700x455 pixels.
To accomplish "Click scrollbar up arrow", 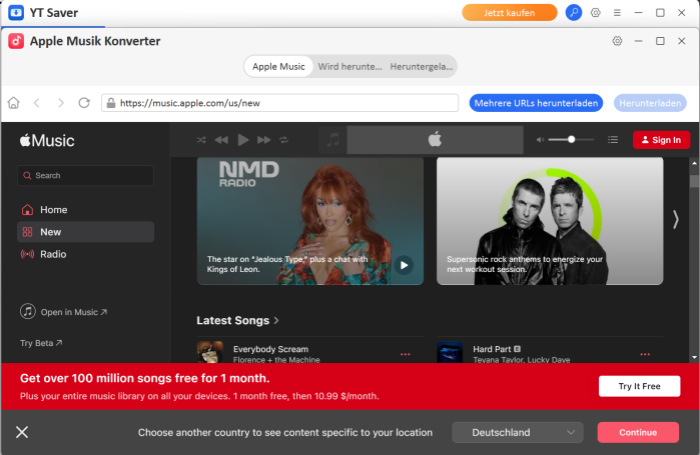I will [694, 163].
